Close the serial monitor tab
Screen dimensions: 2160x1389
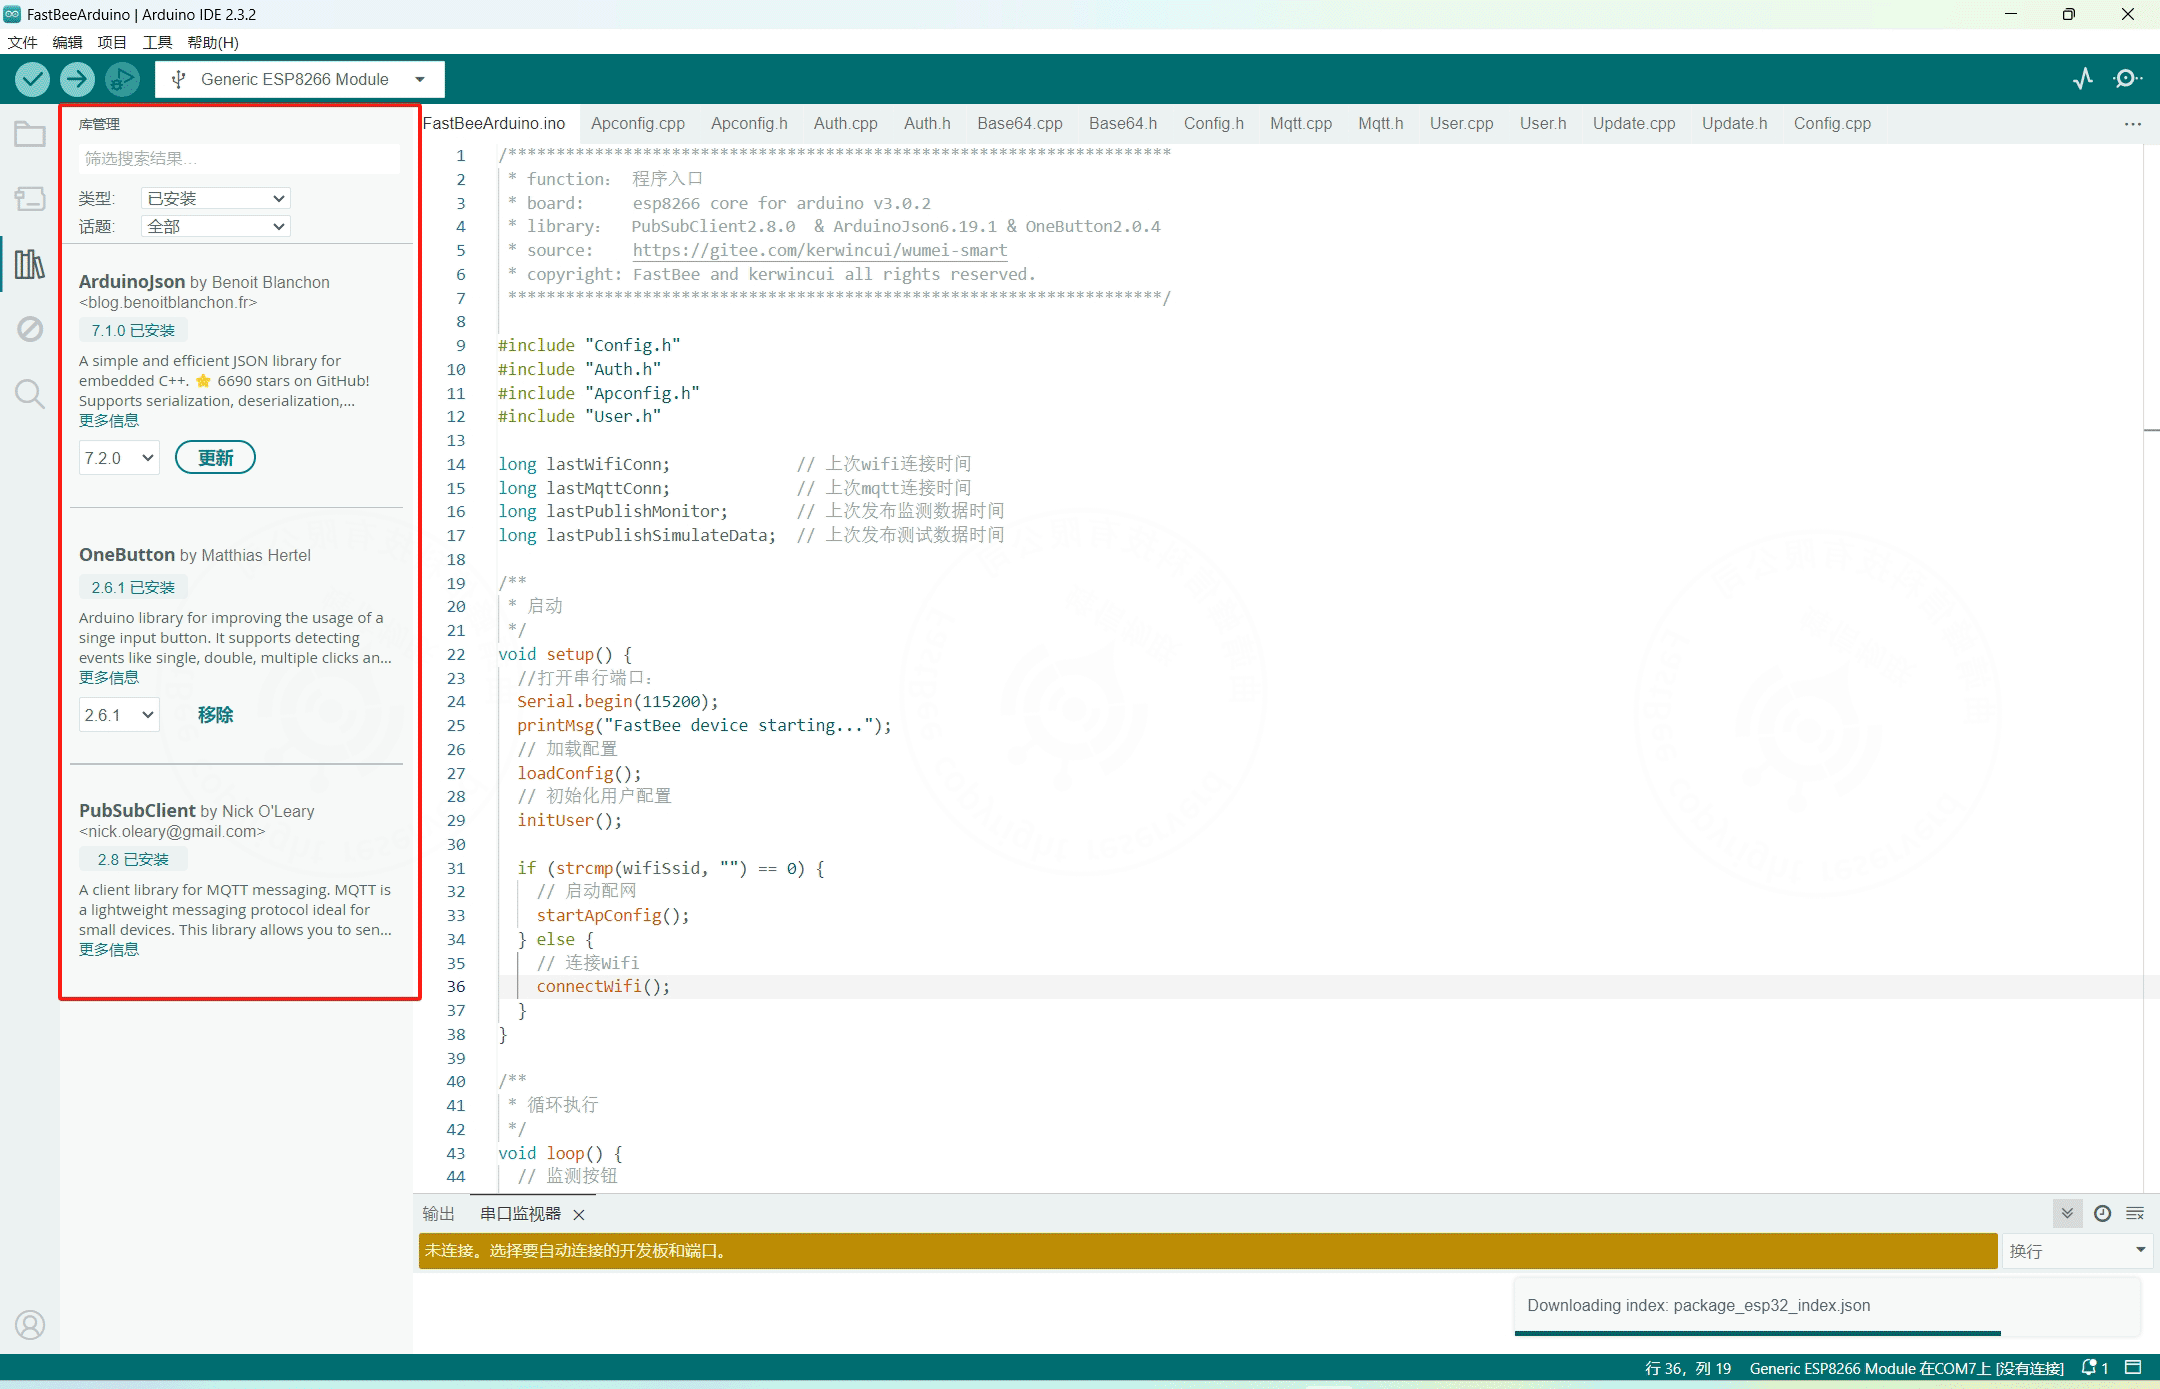pos(579,1214)
